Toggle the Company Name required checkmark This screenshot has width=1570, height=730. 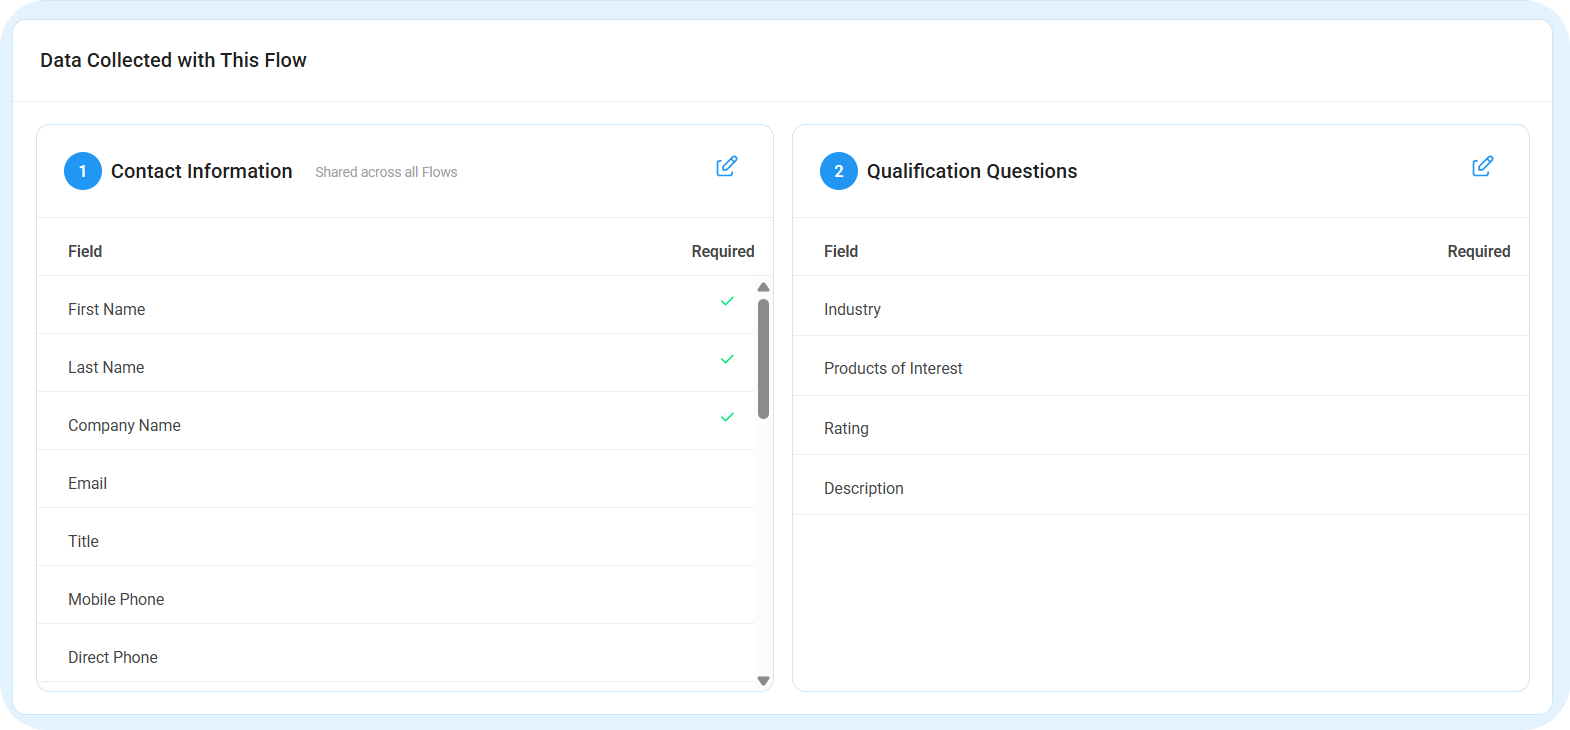coord(727,417)
